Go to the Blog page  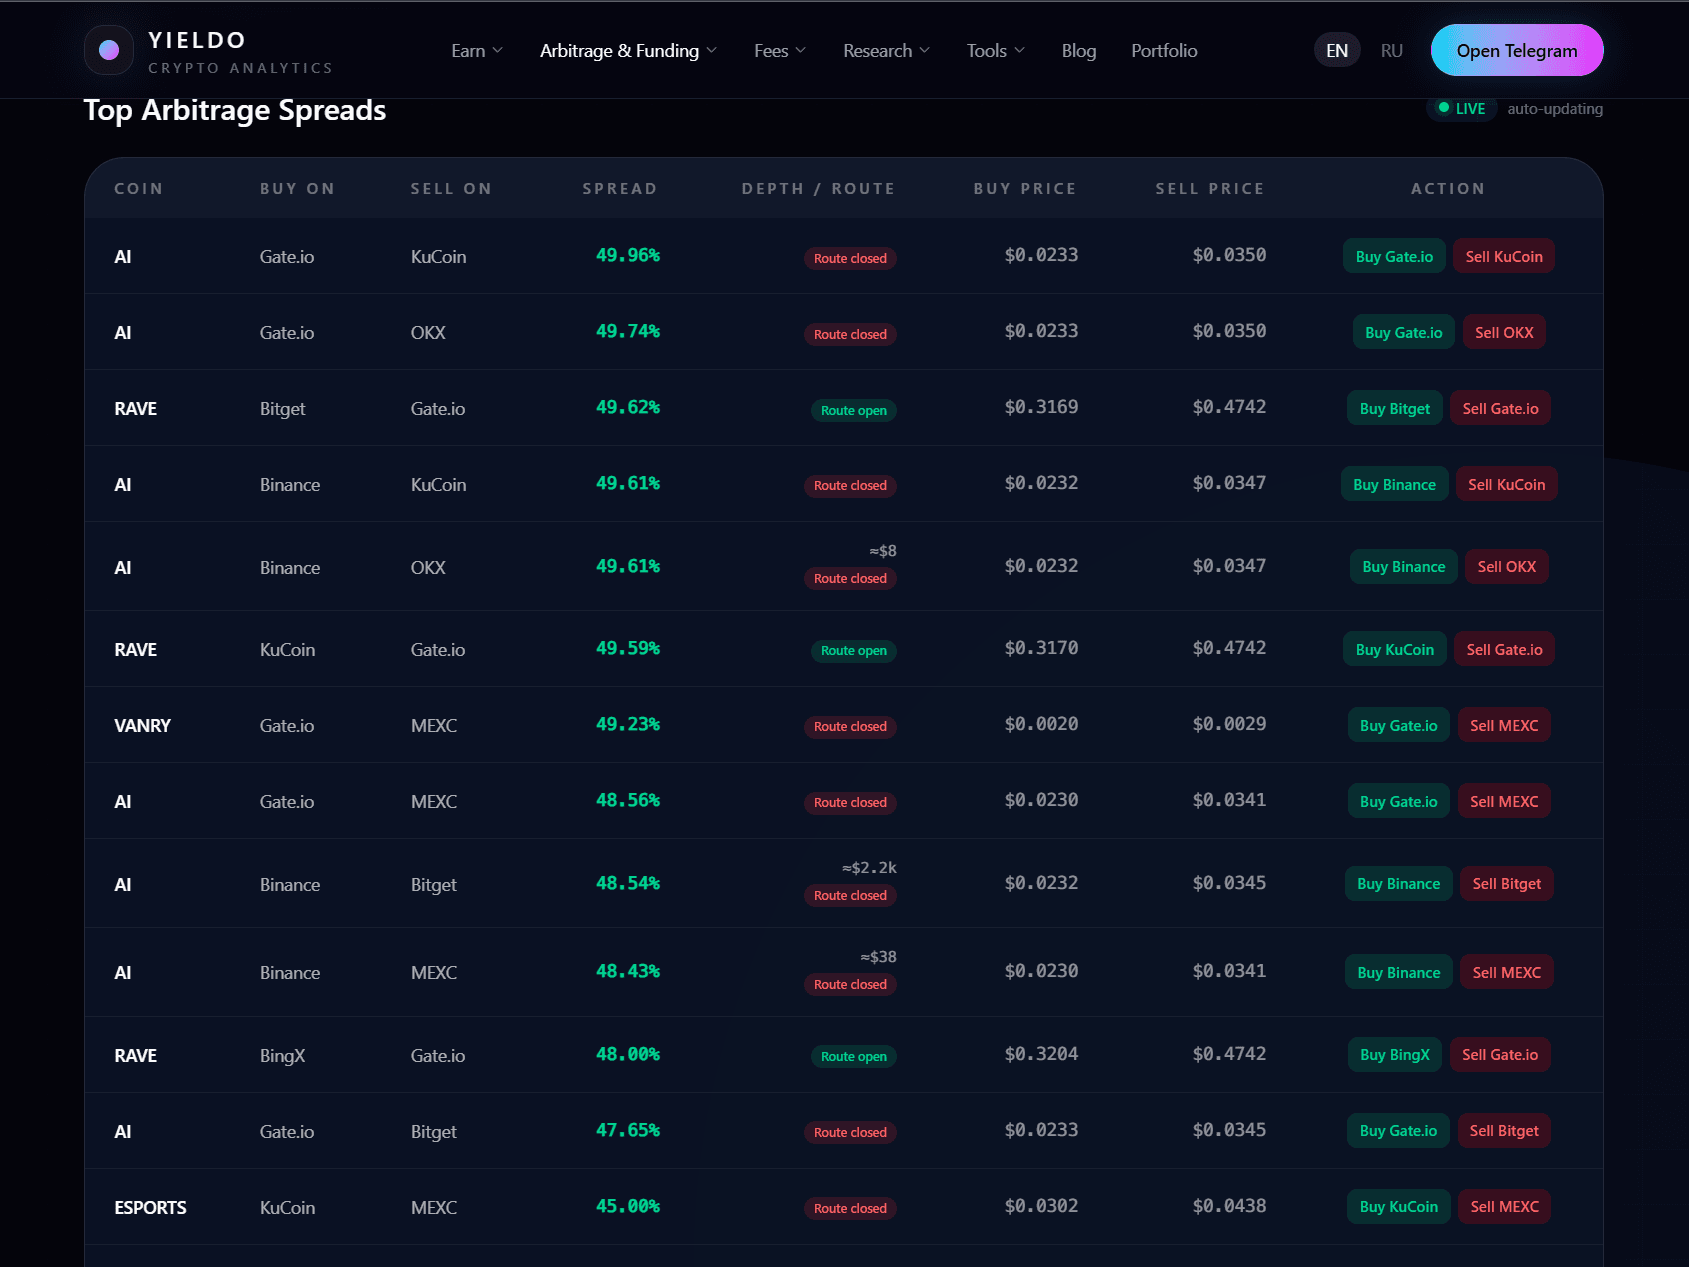pyautogui.click(x=1079, y=51)
